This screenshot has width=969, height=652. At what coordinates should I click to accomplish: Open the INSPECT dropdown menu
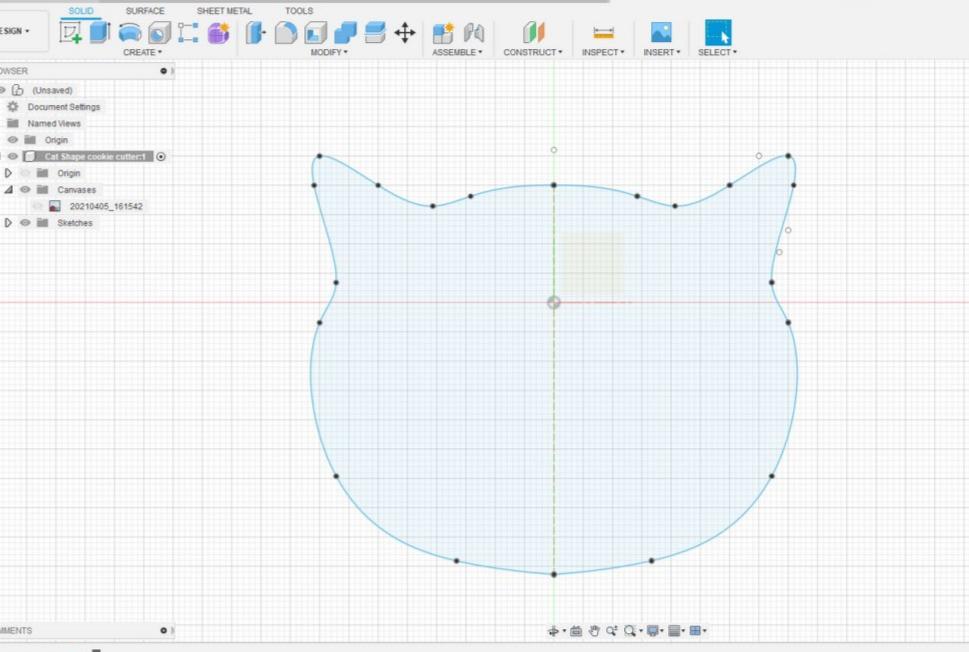coord(603,53)
